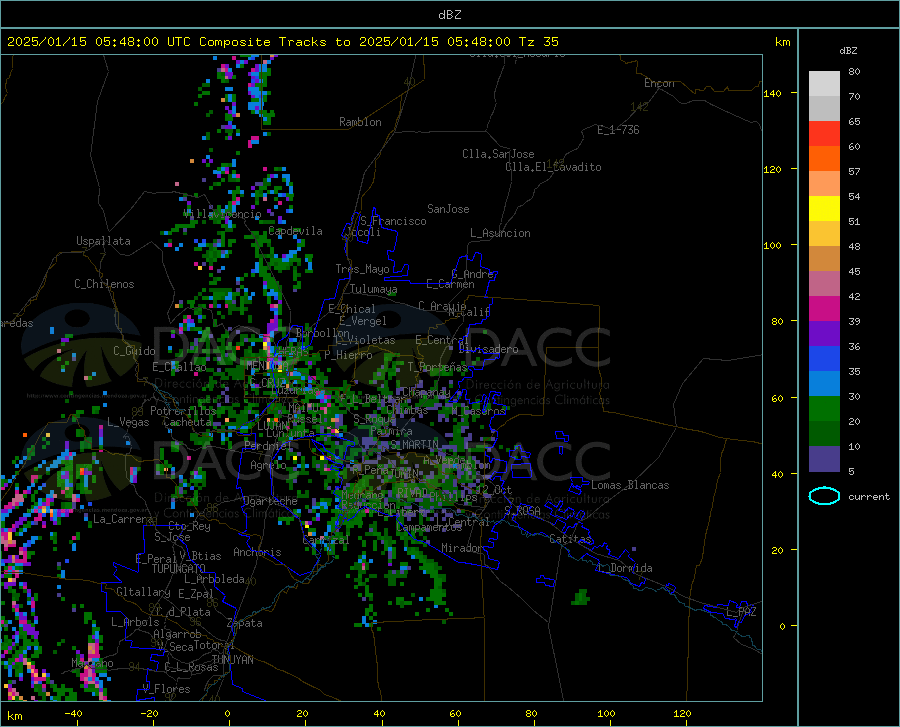Click the Encon label on map
The height and width of the screenshot is (727, 900).
coord(659,83)
